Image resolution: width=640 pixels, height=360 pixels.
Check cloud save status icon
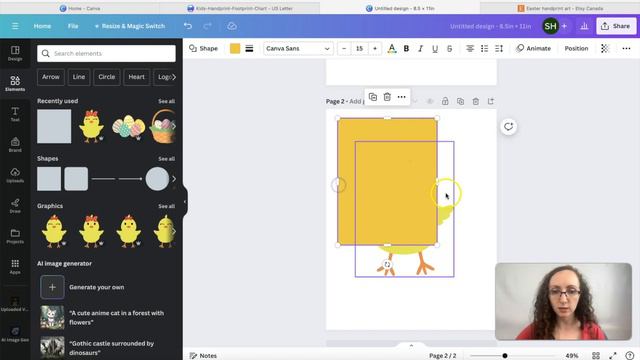click(x=232, y=26)
